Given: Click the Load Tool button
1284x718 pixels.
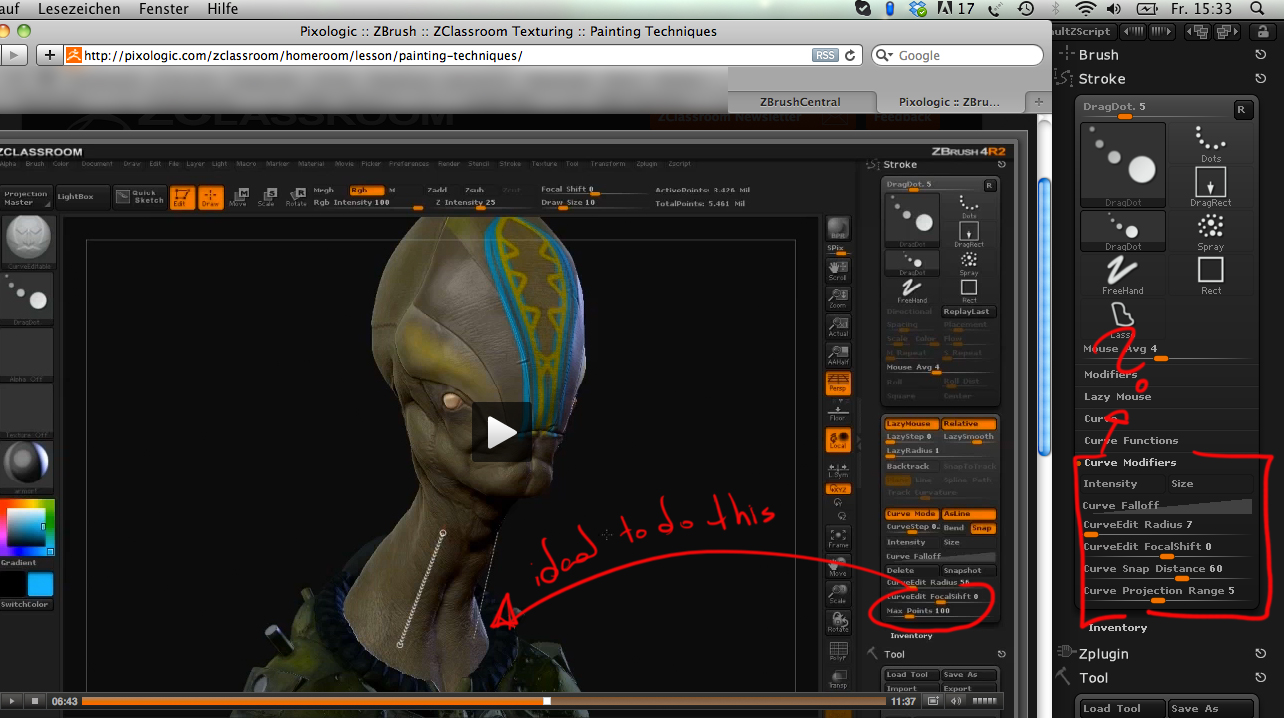Looking at the screenshot, I should (1121, 708).
